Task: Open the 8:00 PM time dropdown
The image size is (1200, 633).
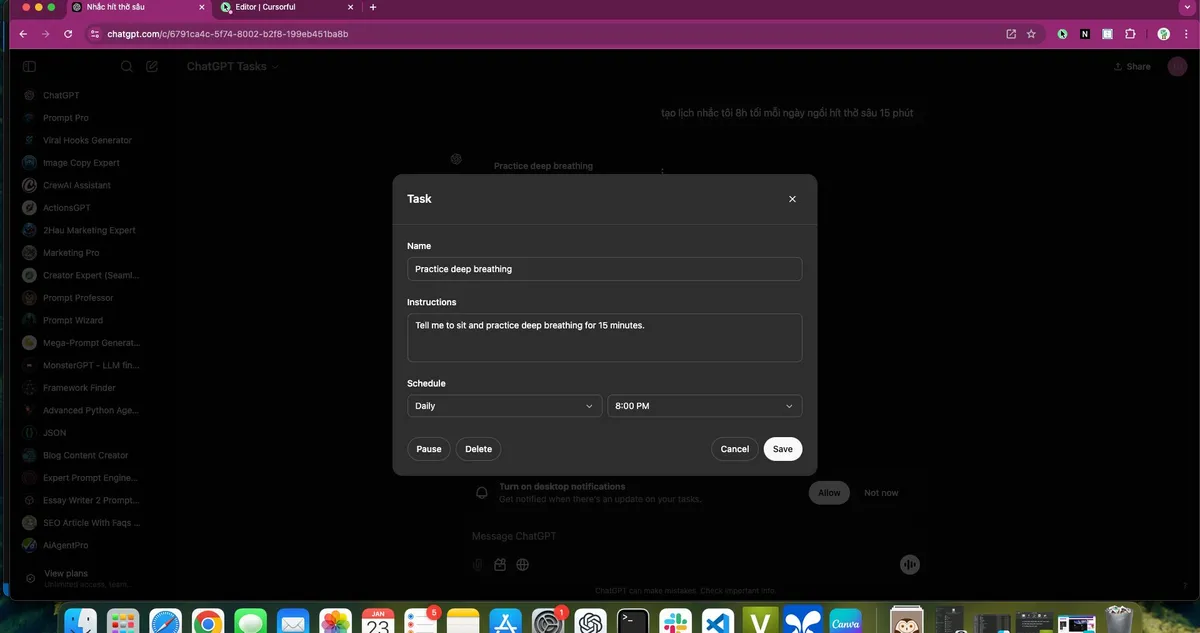Action: tap(704, 406)
